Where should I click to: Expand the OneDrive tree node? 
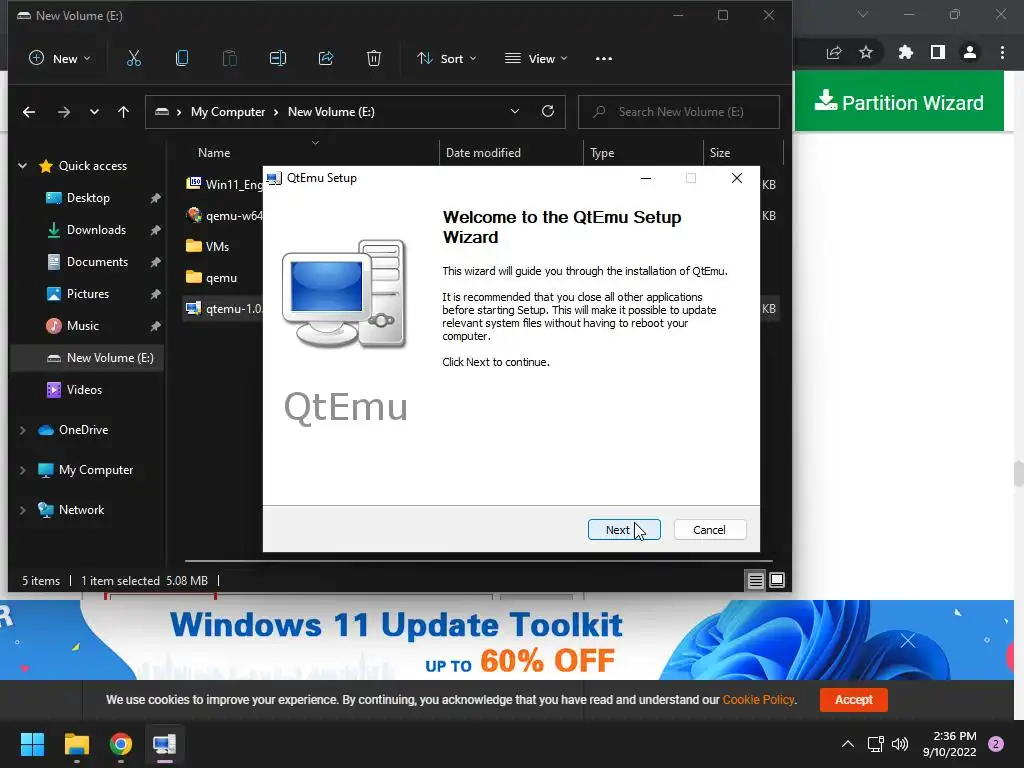(23, 430)
